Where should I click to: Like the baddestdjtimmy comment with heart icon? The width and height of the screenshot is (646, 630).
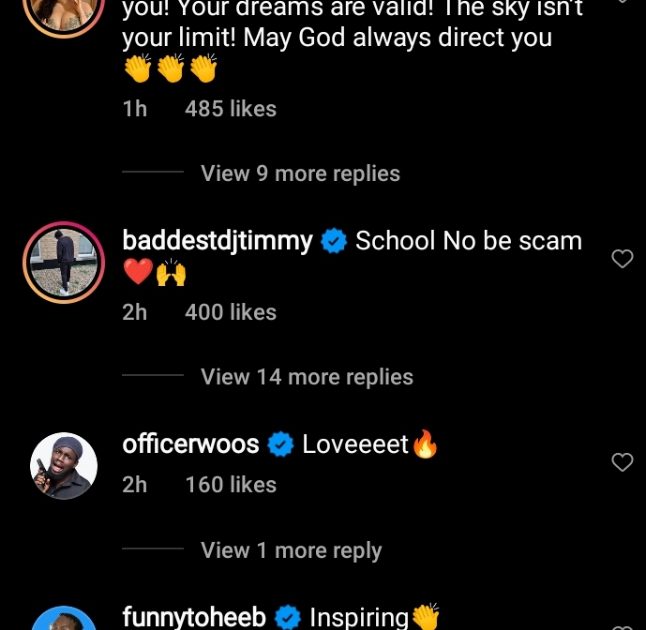[622, 259]
